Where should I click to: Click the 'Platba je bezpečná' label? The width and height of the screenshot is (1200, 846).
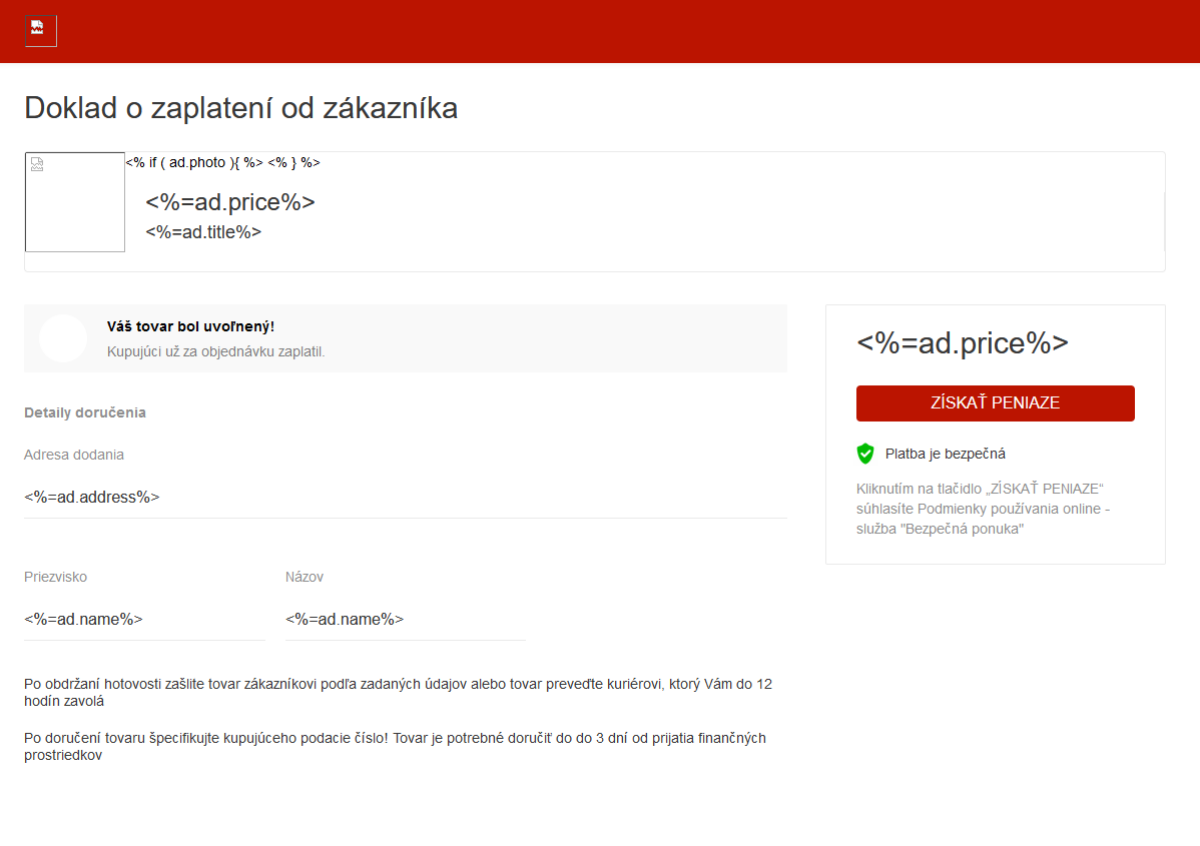(x=945, y=454)
